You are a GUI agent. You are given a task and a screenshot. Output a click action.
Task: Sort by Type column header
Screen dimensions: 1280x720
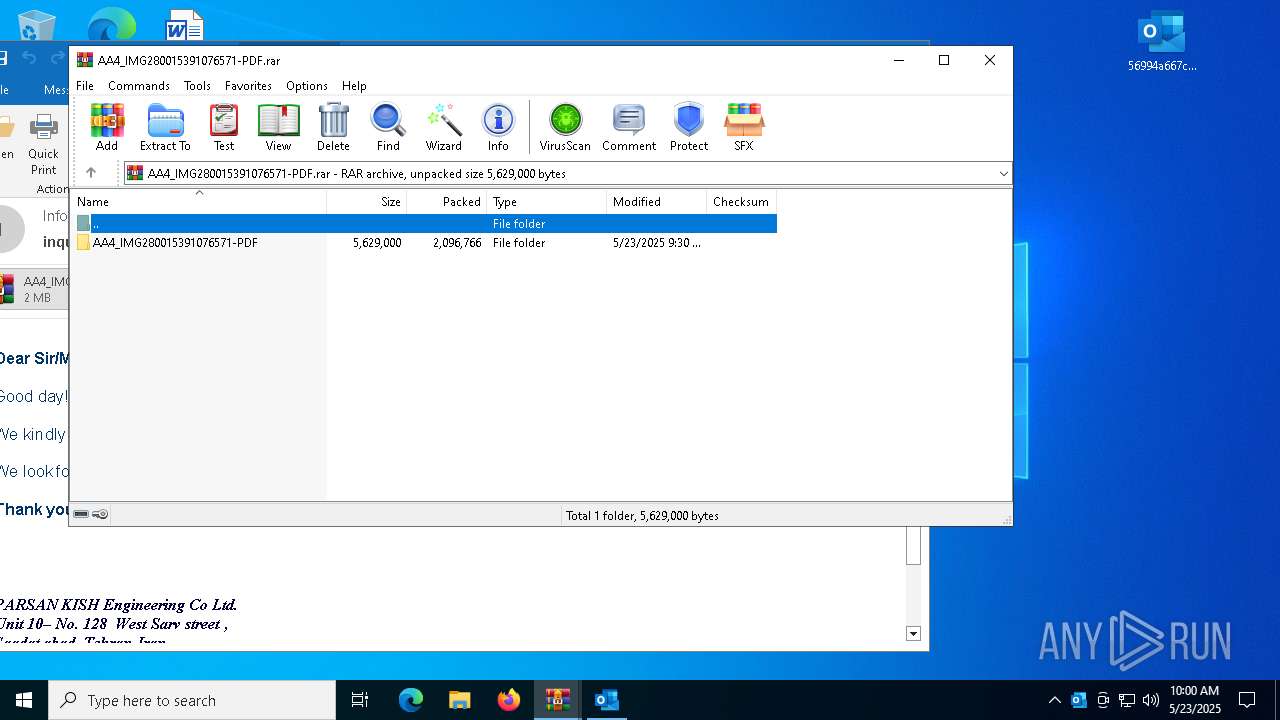coord(547,202)
